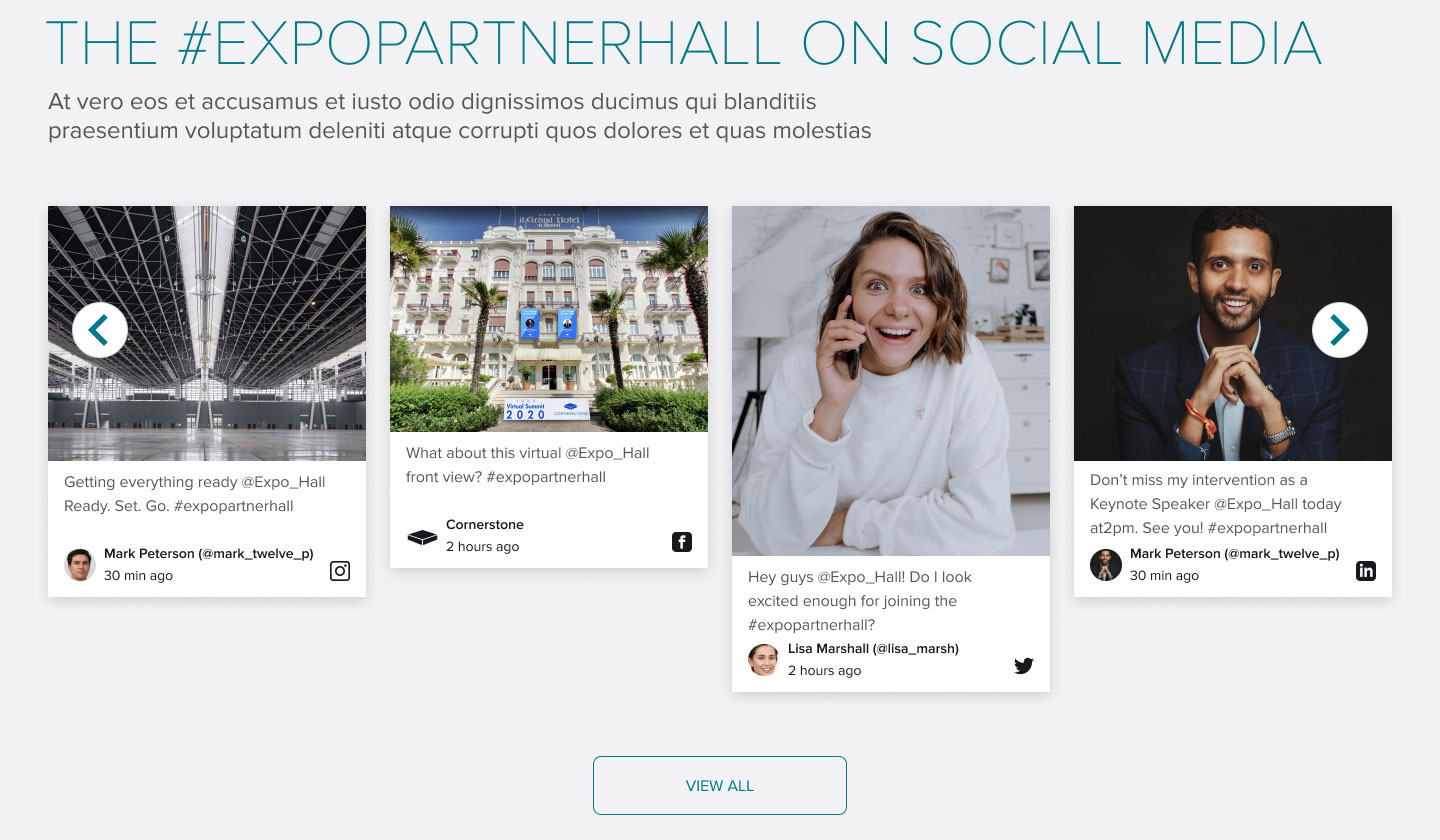Image resolution: width=1440 pixels, height=840 pixels.
Task: Click "Hey guys @Expo_Hall" post text
Action: coord(860,601)
